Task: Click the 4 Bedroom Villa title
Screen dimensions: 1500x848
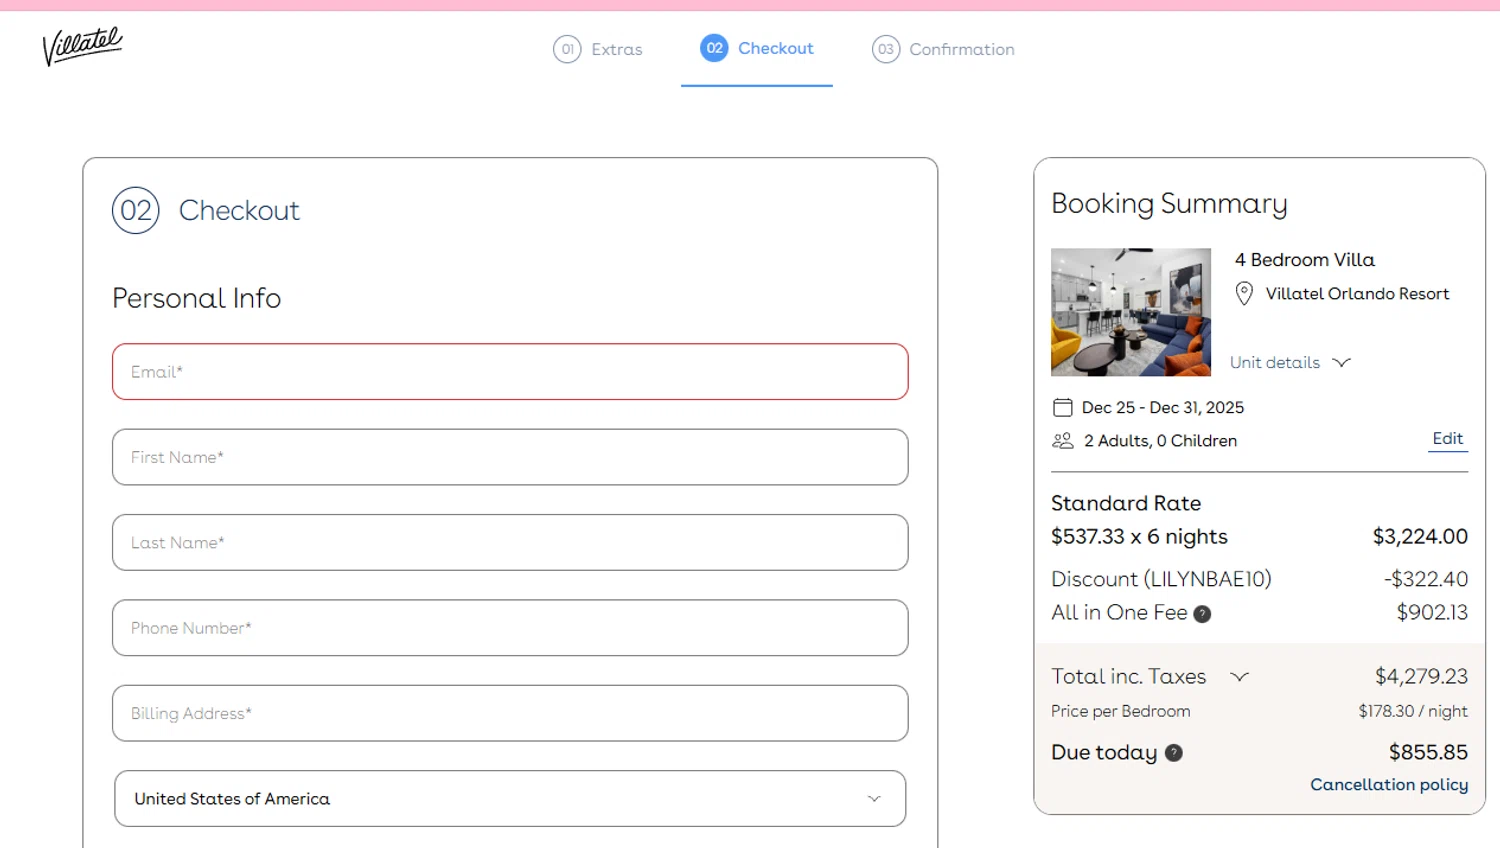Action: [x=1305, y=260]
